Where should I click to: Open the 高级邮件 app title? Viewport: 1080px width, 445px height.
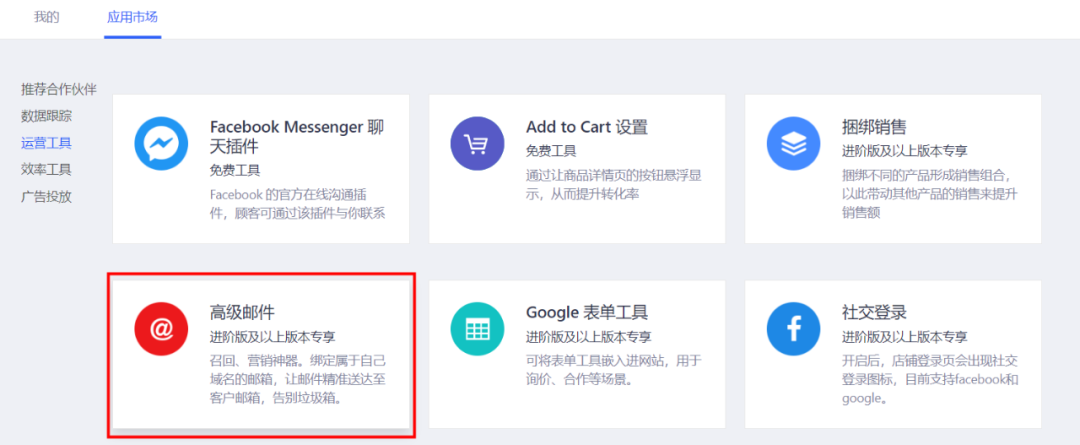(242, 313)
